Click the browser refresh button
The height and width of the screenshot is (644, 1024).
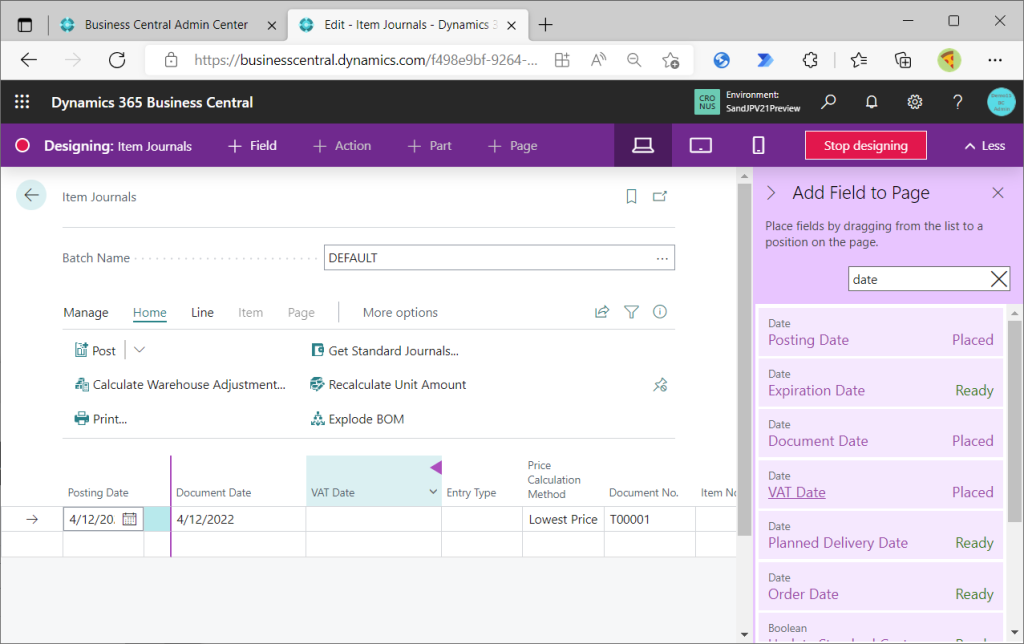click(x=117, y=60)
